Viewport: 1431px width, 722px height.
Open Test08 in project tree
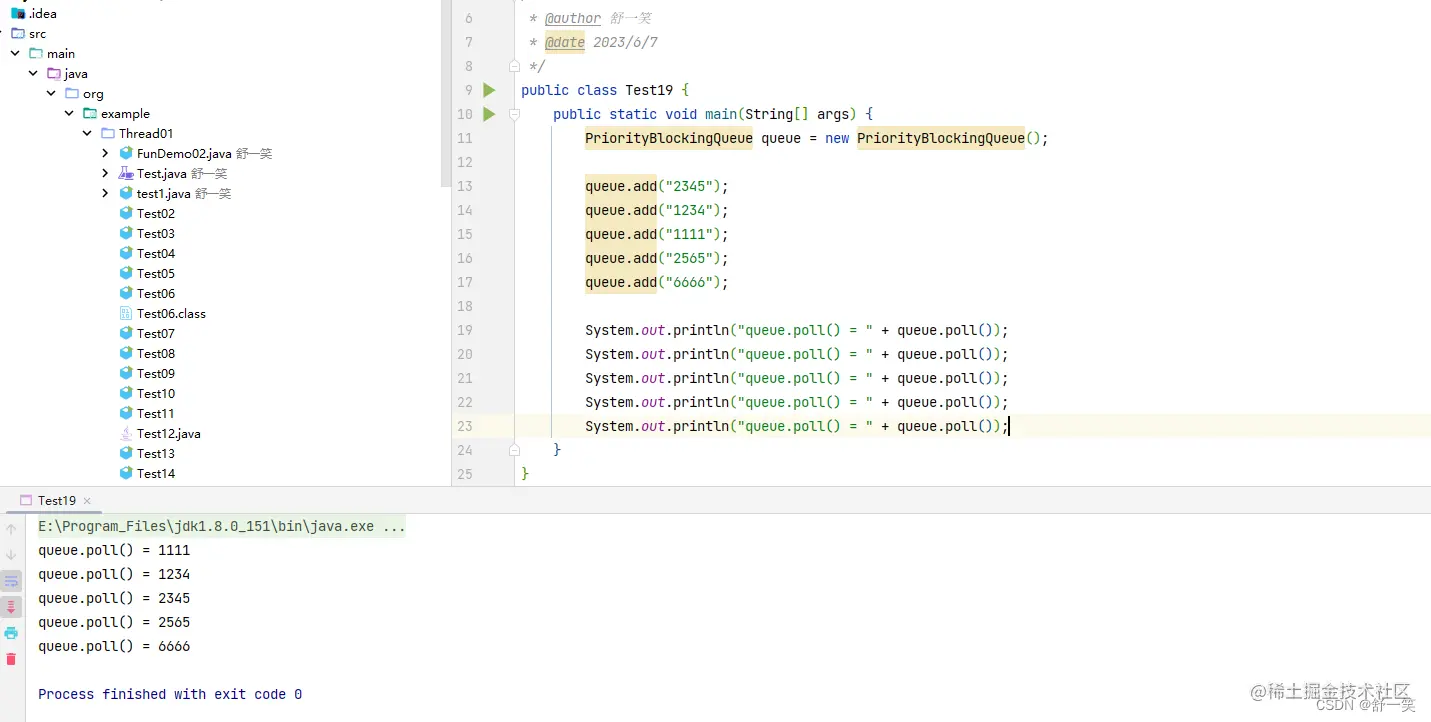(156, 353)
